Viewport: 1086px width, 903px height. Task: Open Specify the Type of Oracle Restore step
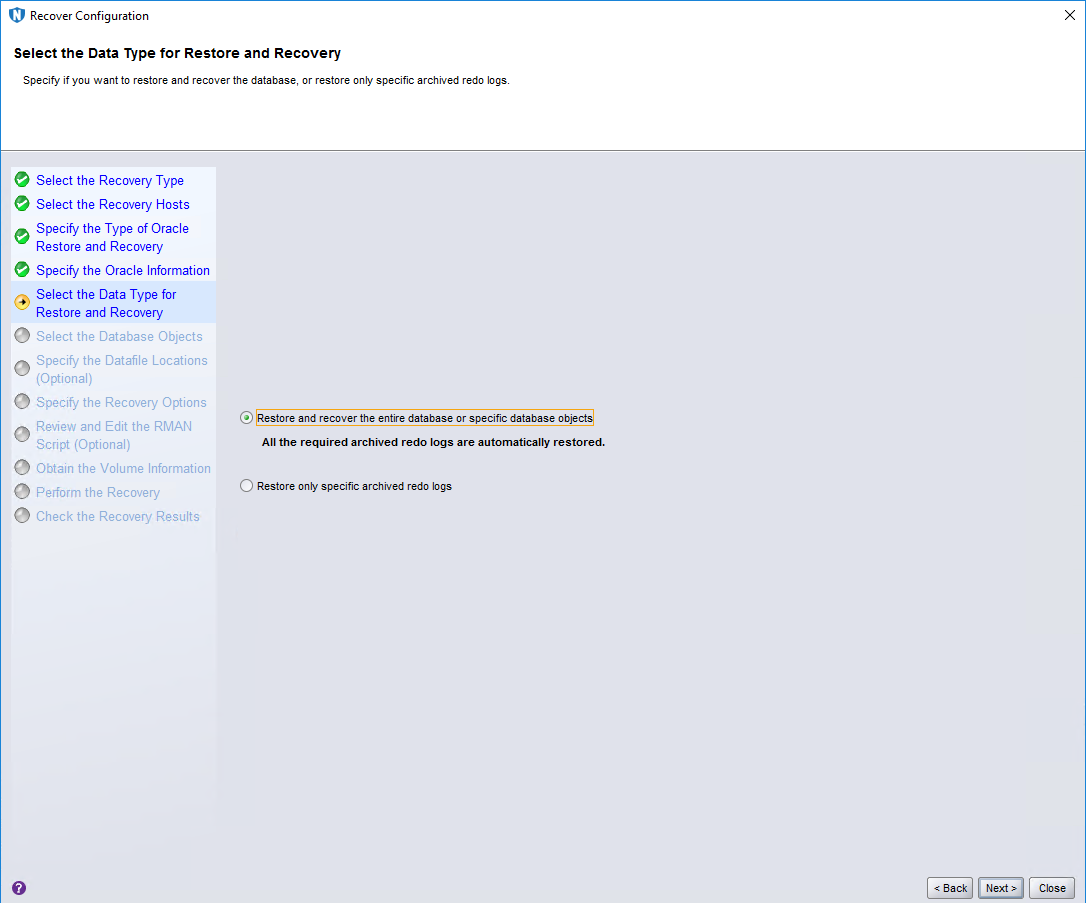point(112,237)
